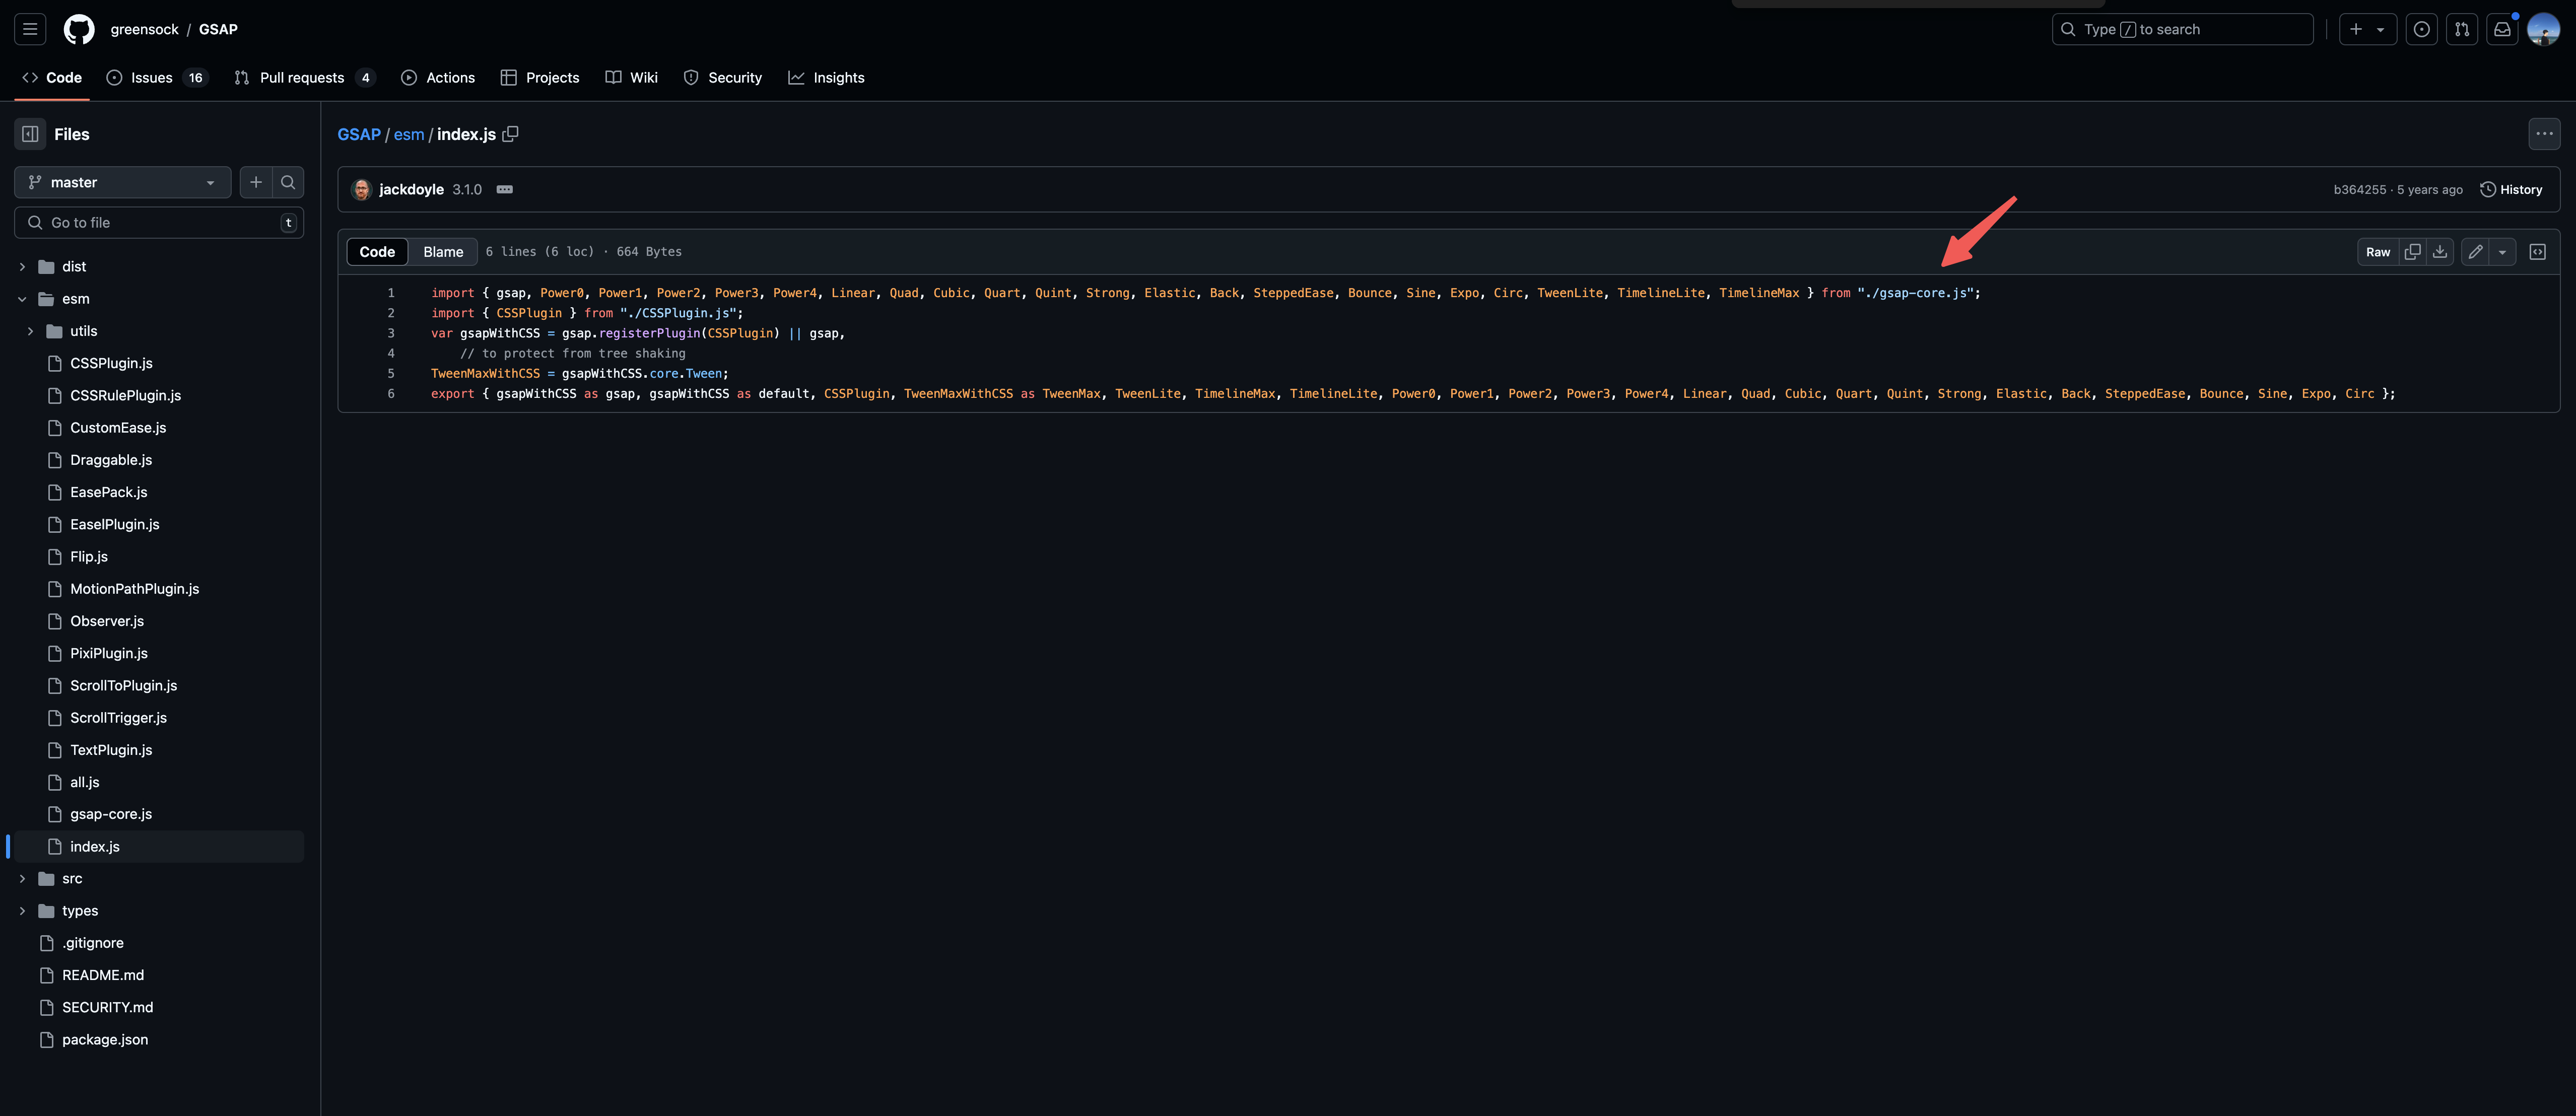This screenshot has width=2576, height=1116.
Task: Open the 3.1.0 commit message
Action: (467, 189)
